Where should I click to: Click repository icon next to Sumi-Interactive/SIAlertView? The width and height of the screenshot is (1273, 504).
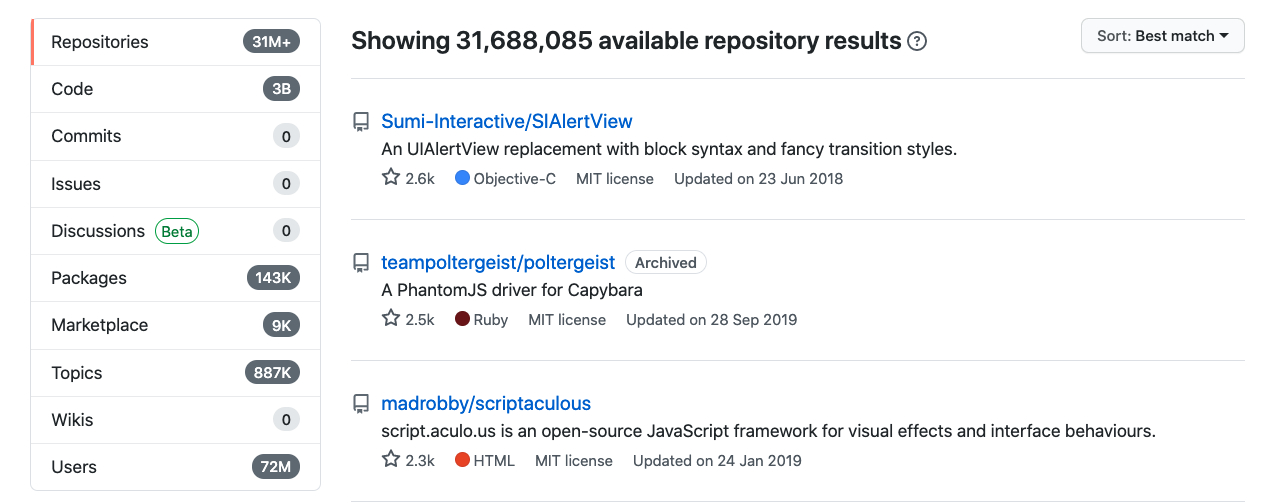click(361, 122)
